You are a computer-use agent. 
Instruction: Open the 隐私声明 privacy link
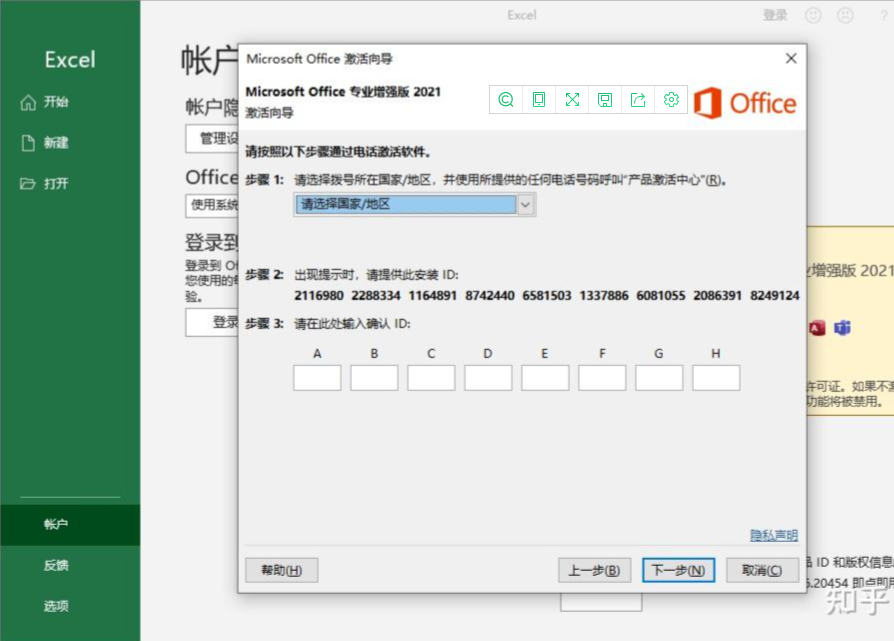774,535
